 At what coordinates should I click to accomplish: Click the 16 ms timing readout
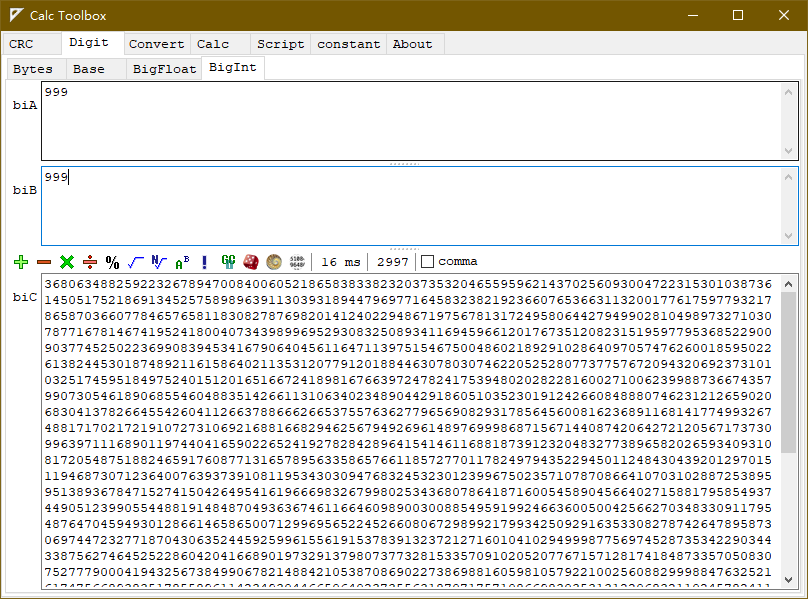coord(340,262)
